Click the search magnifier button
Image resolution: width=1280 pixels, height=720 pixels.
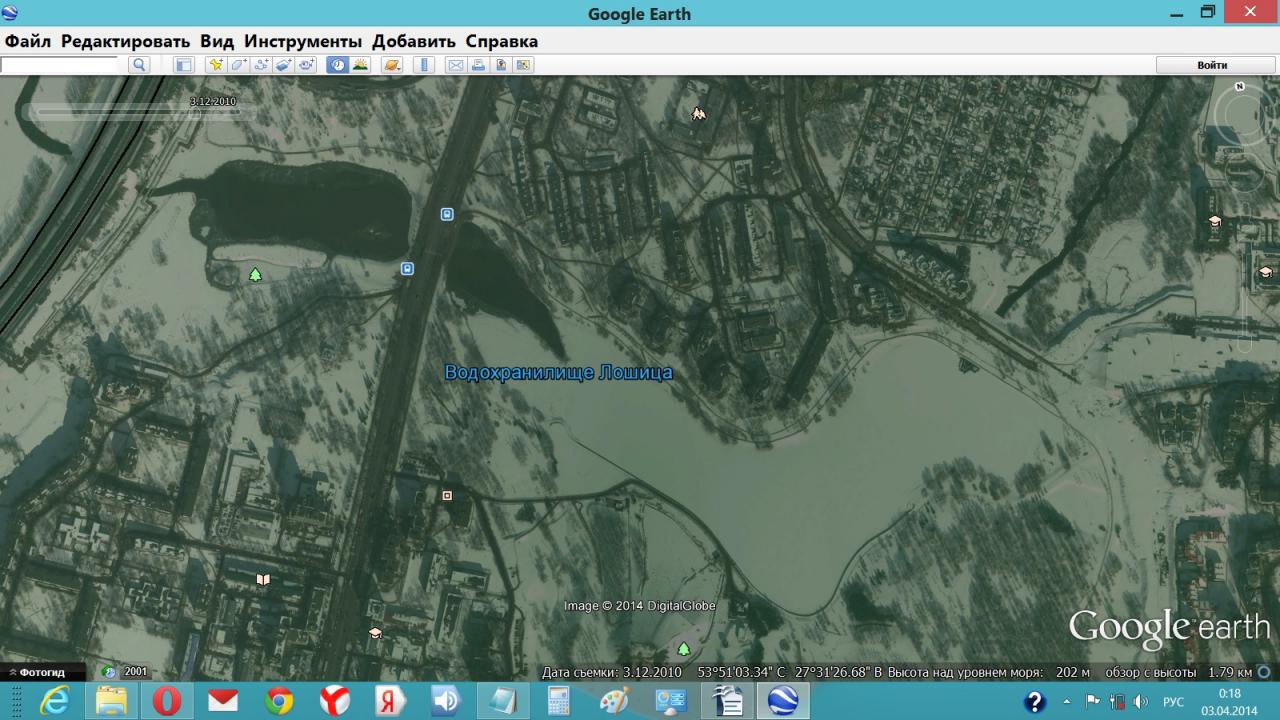[x=139, y=65]
